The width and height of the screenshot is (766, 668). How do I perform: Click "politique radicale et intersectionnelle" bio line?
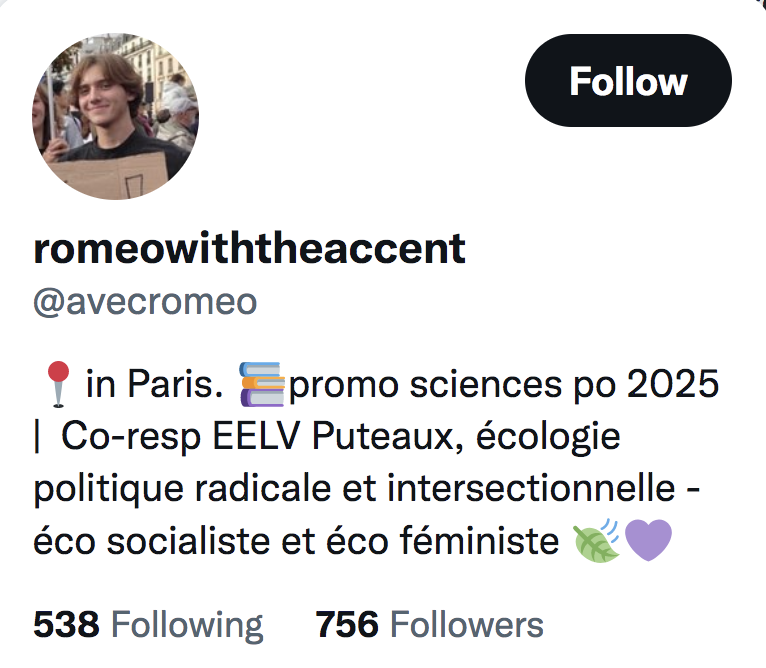point(354,489)
